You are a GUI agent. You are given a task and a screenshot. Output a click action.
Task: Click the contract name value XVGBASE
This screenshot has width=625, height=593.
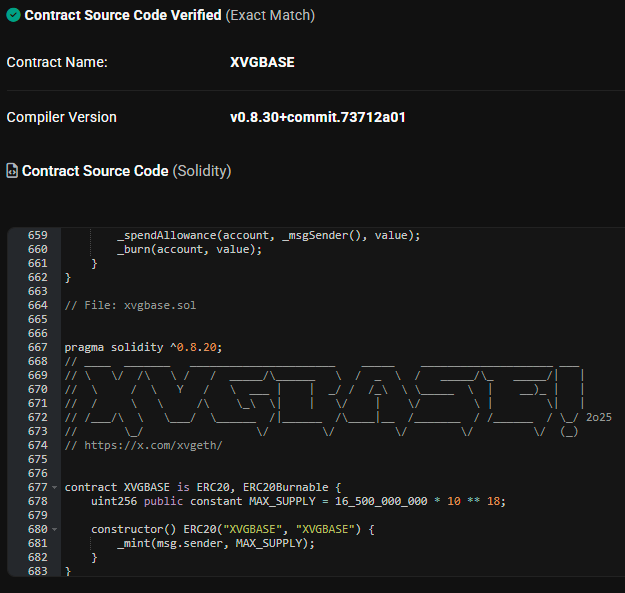(262, 62)
